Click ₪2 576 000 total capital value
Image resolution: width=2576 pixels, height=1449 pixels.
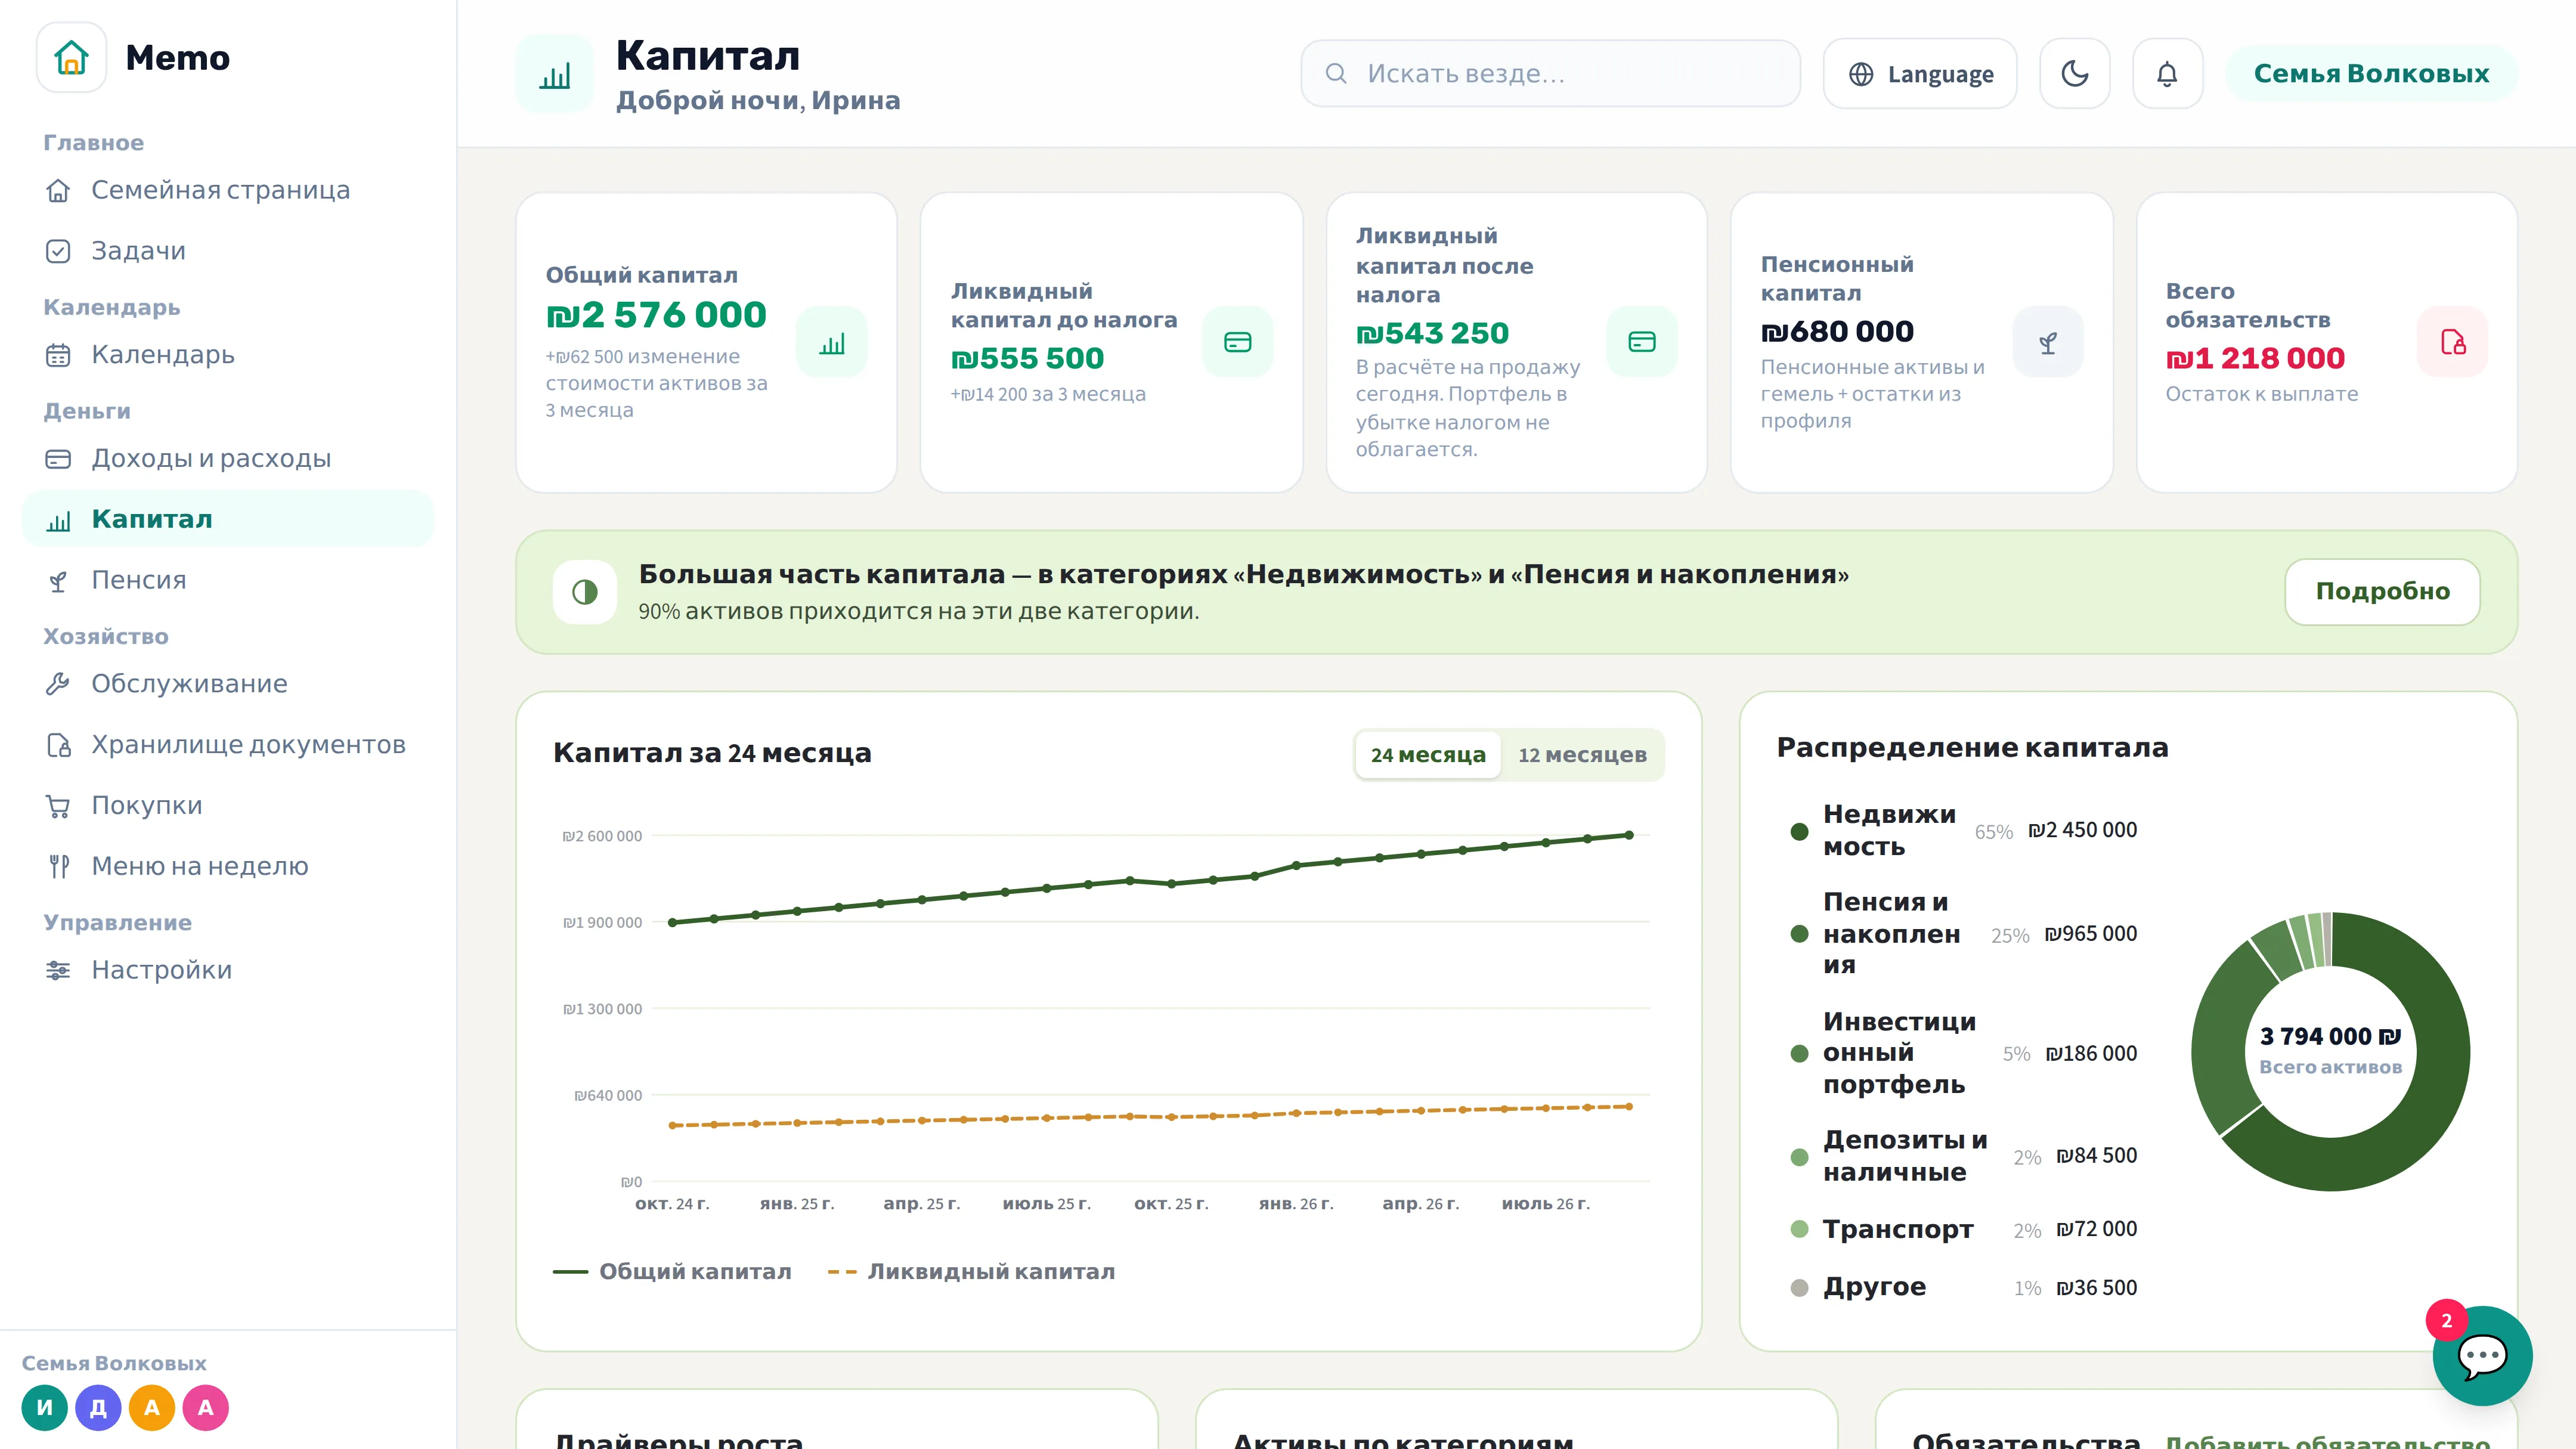click(656, 315)
